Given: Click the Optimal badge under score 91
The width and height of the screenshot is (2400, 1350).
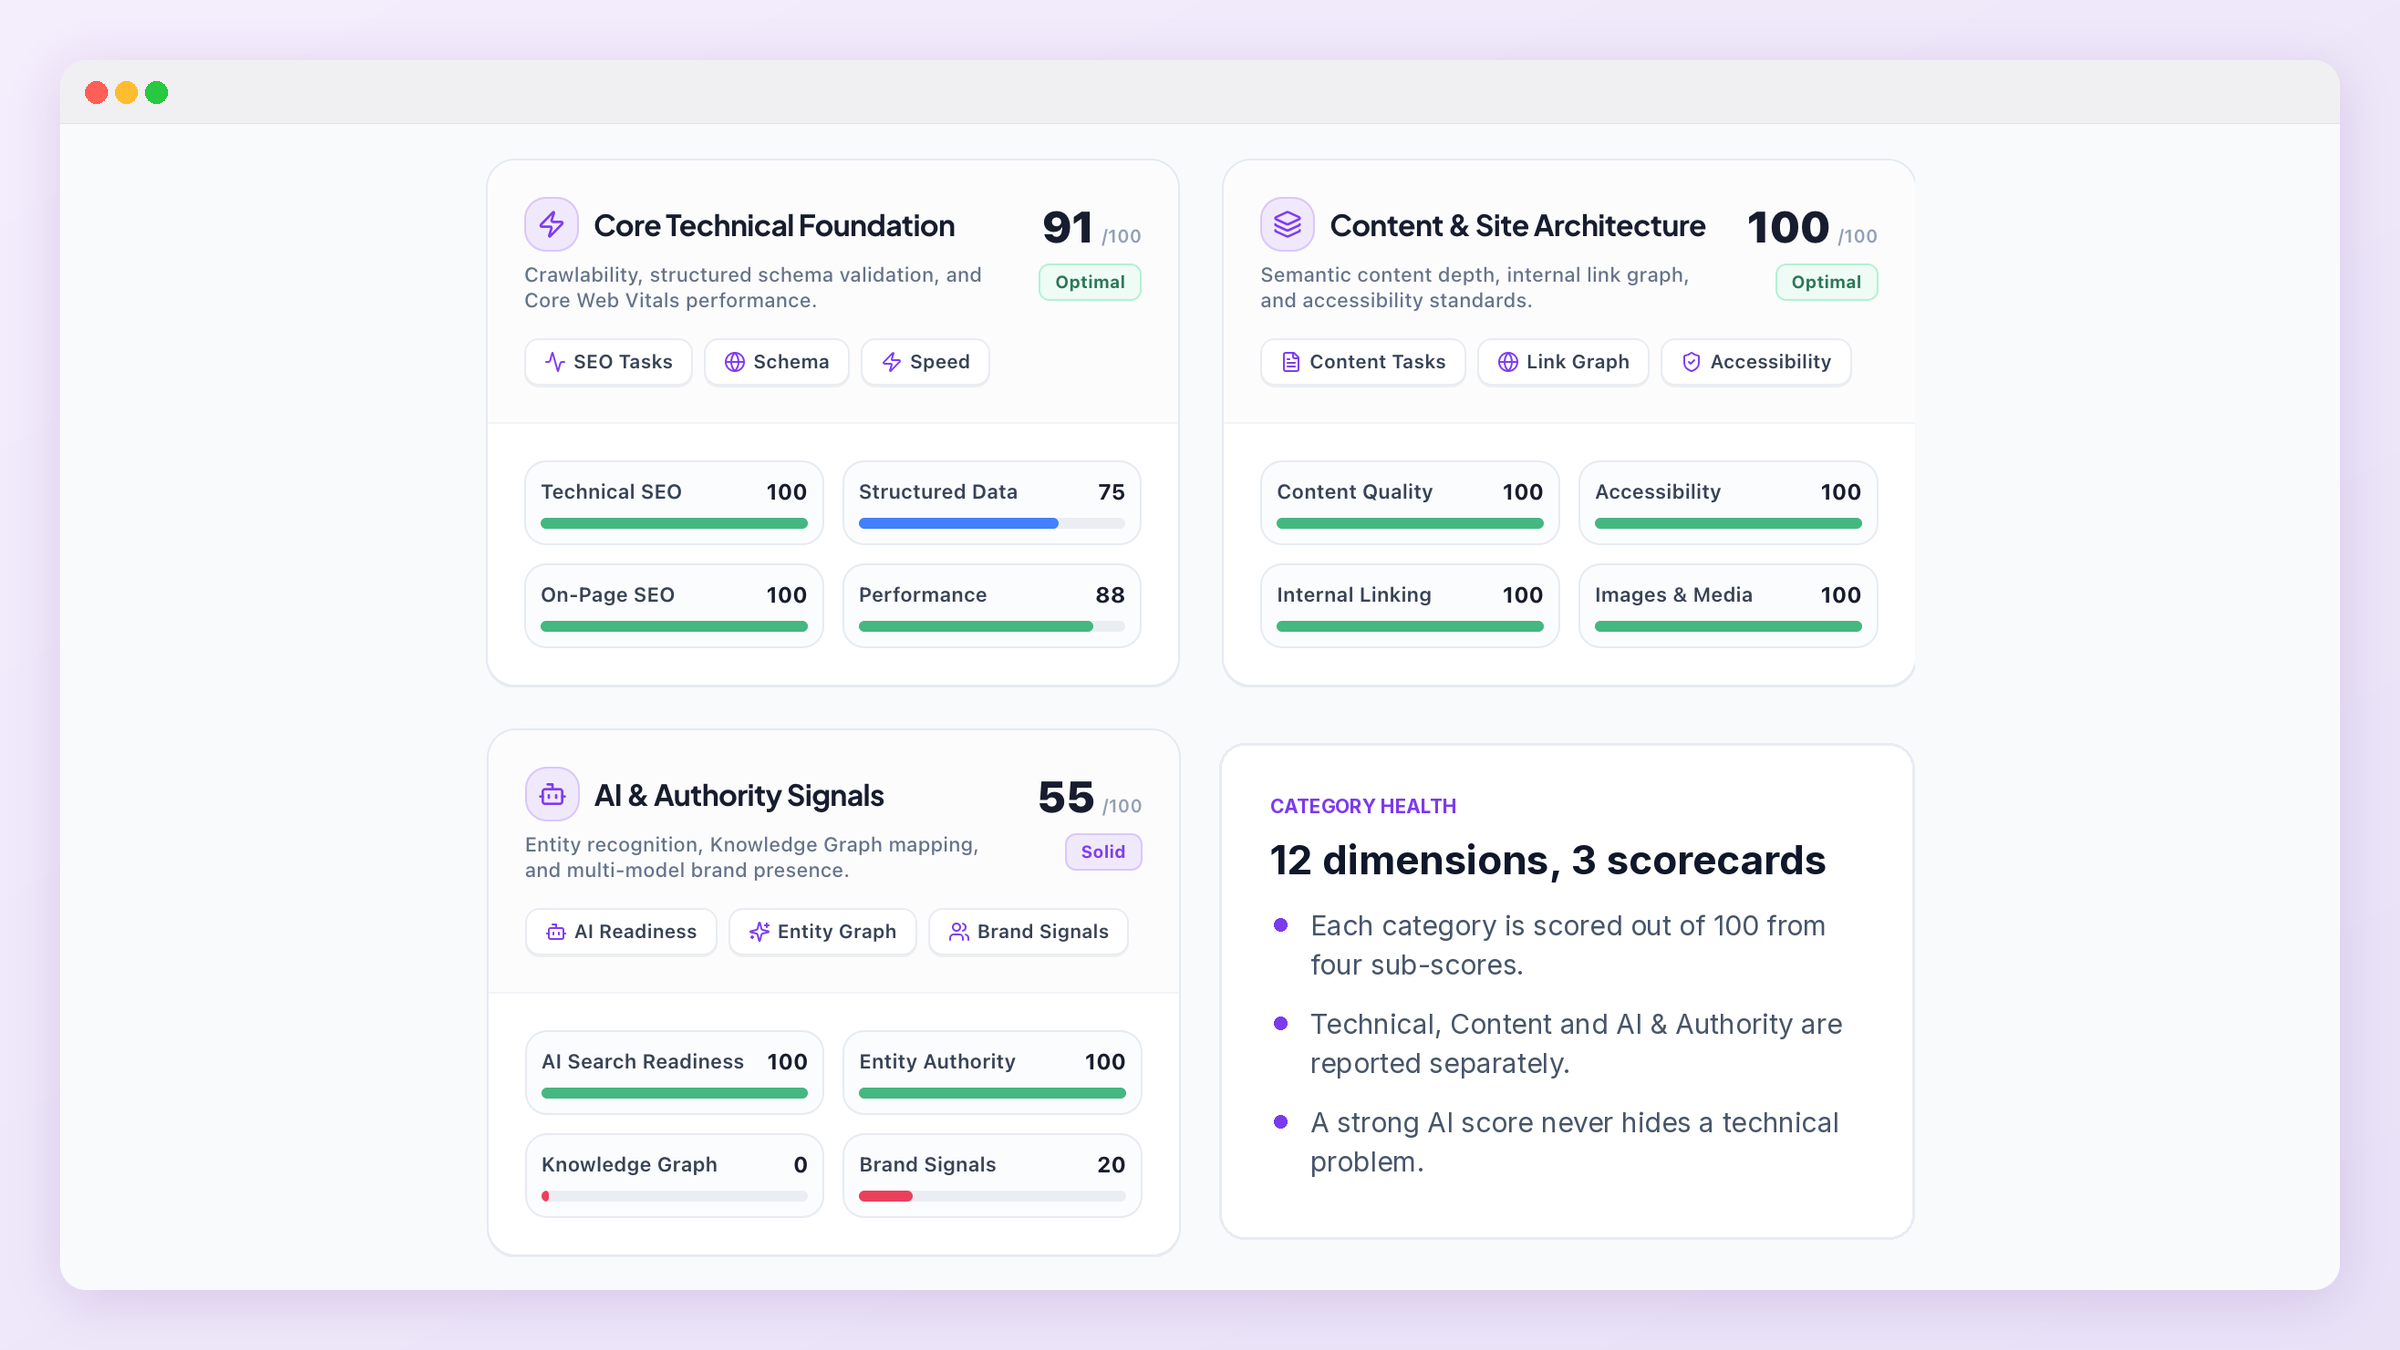Looking at the screenshot, I should pos(1090,282).
